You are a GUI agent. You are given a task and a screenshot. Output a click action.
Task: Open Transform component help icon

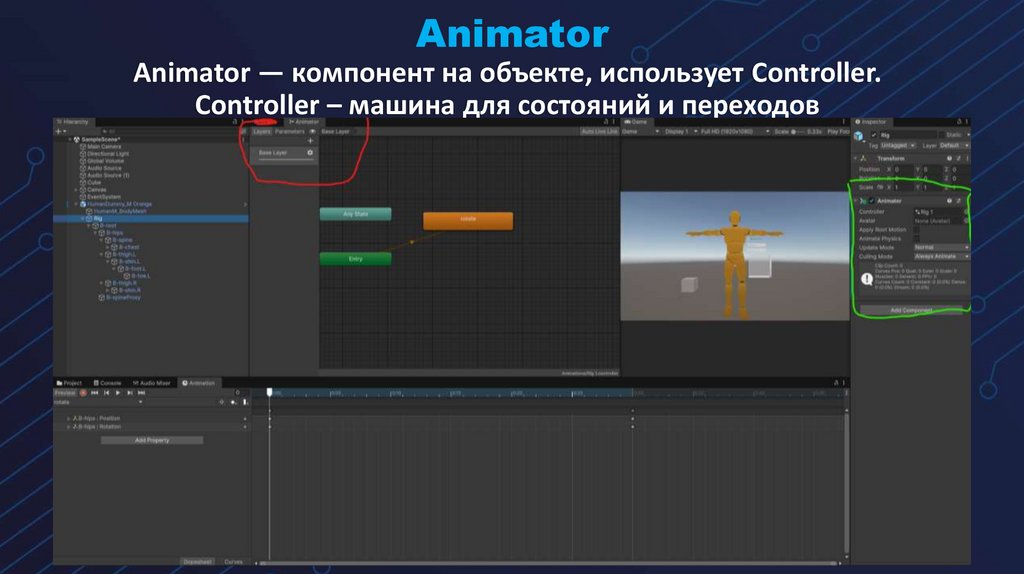coord(949,159)
